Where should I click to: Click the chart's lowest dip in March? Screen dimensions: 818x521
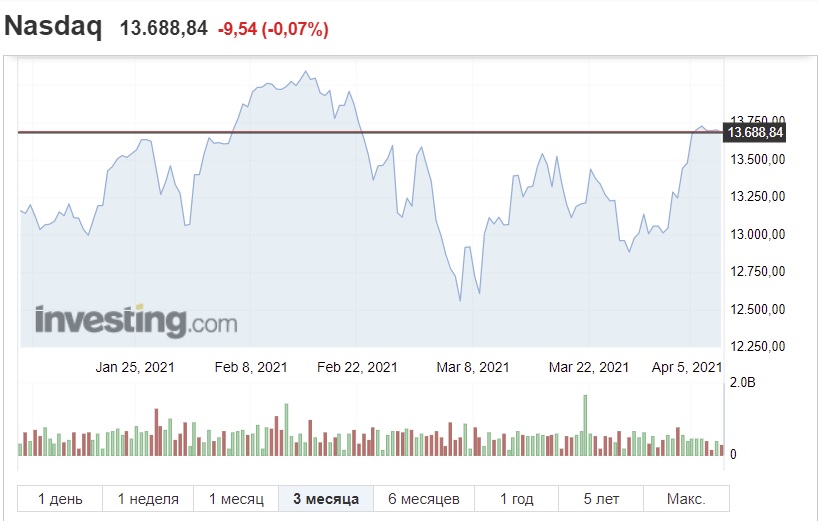click(x=460, y=300)
